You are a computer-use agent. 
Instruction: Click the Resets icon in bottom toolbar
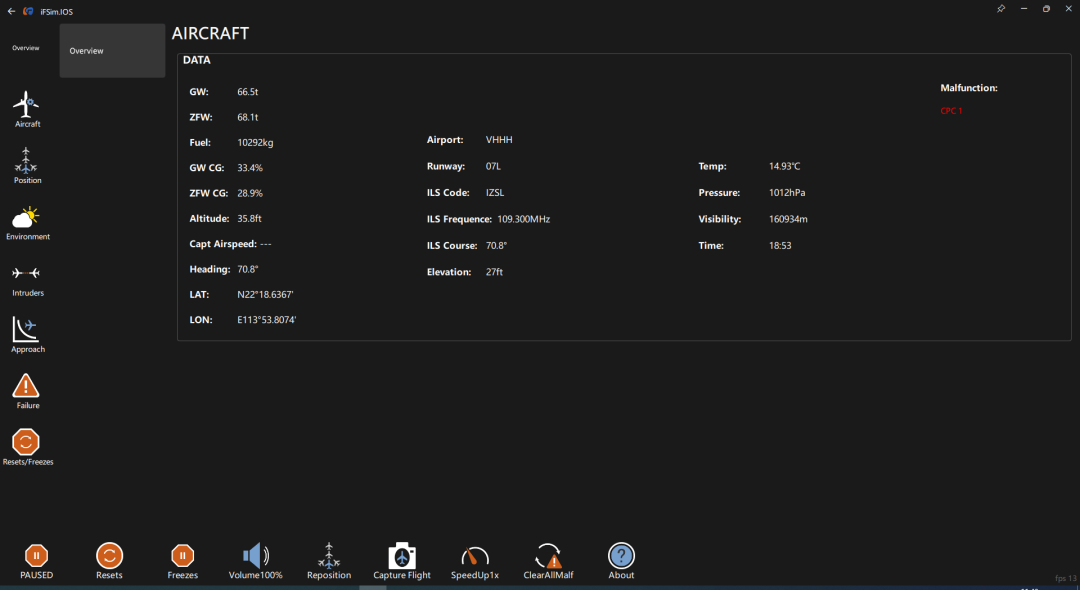click(x=109, y=557)
